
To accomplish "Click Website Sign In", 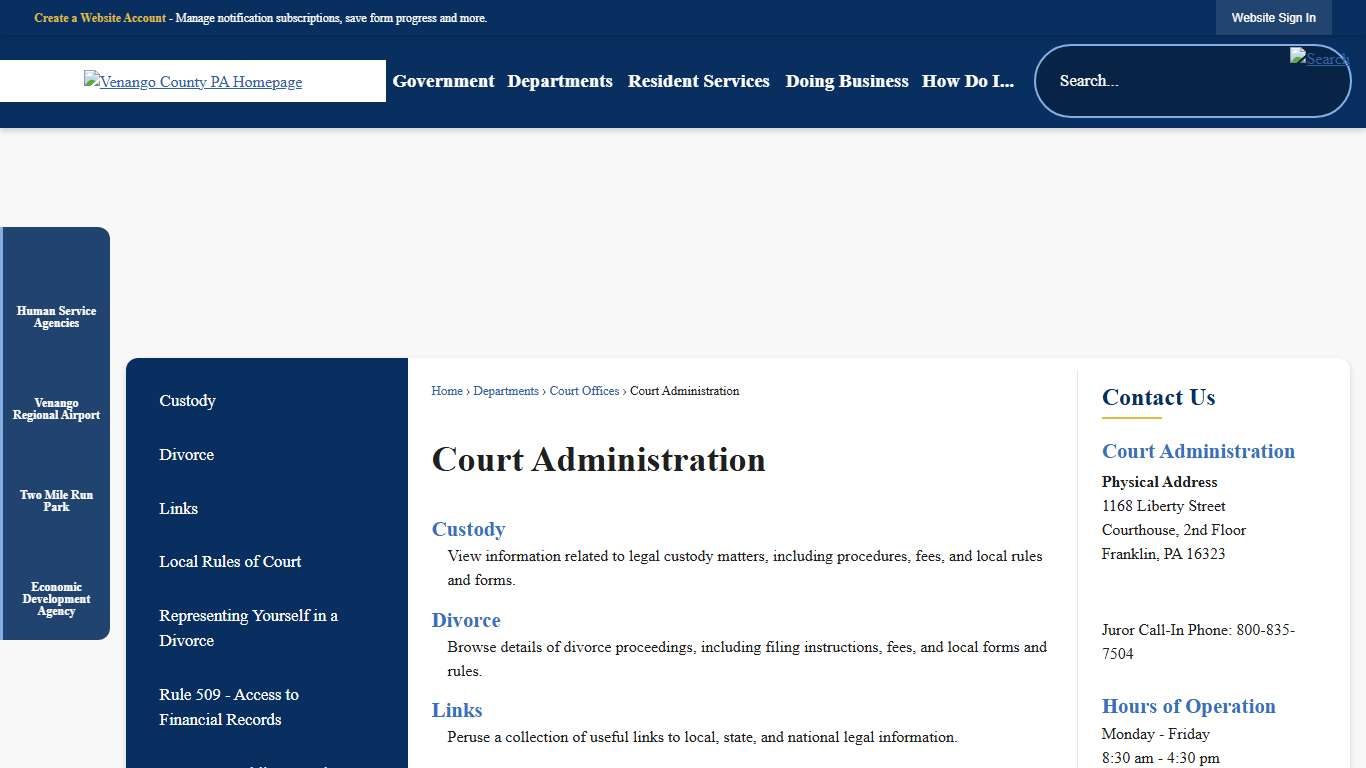I will click(x=1273, y=17).
